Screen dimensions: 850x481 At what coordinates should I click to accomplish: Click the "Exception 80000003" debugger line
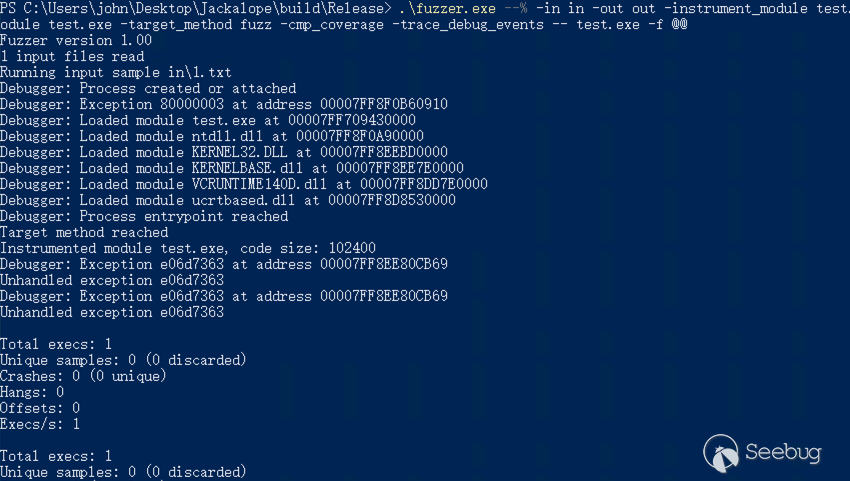tap(224, 104)
